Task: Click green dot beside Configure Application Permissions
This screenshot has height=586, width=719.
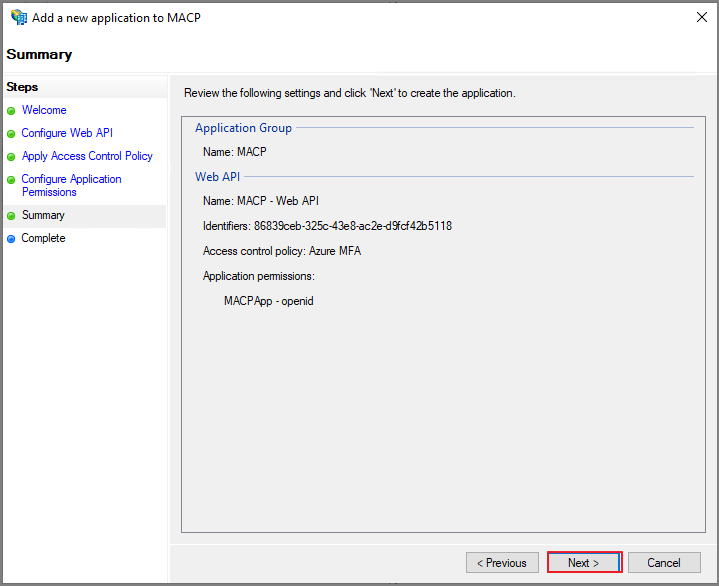Action: (x=11, y=180)
